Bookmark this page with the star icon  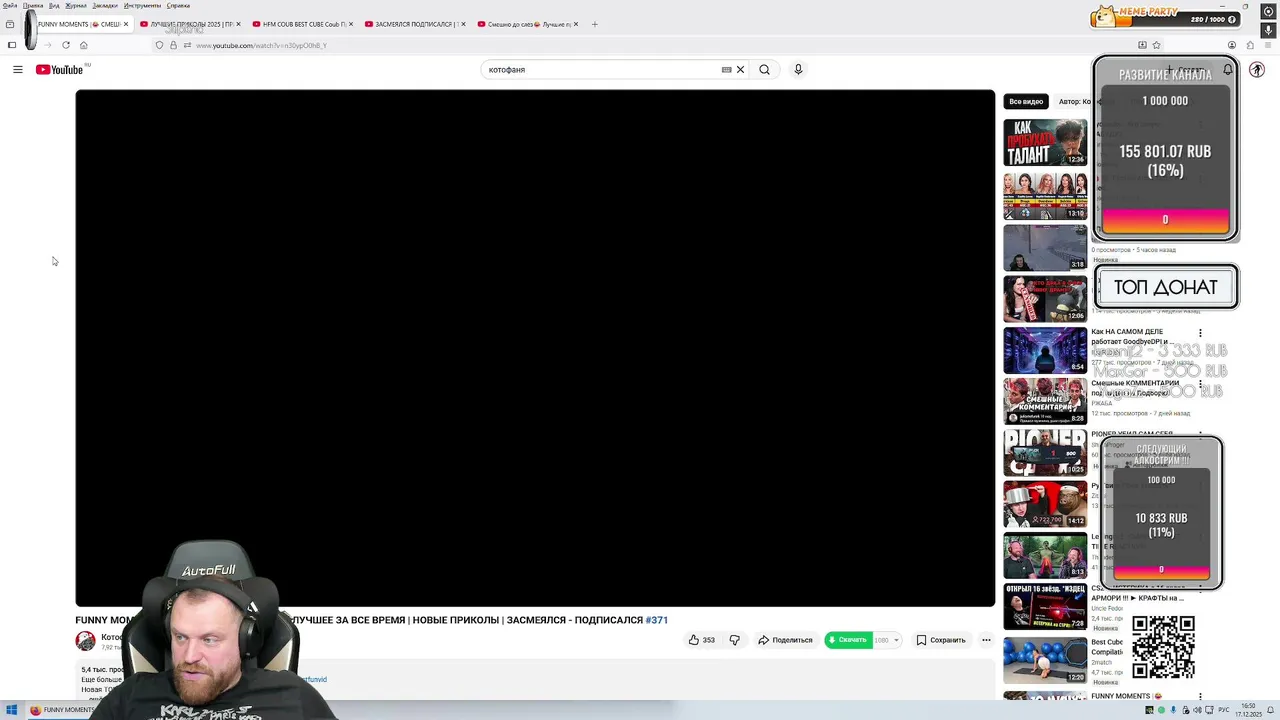coord(1156,45)
